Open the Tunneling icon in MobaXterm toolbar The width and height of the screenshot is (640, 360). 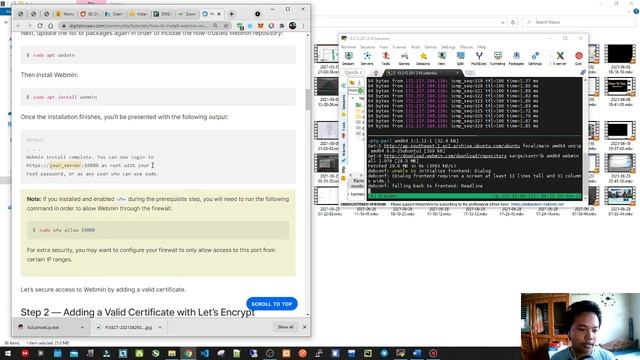pos(498,58)
